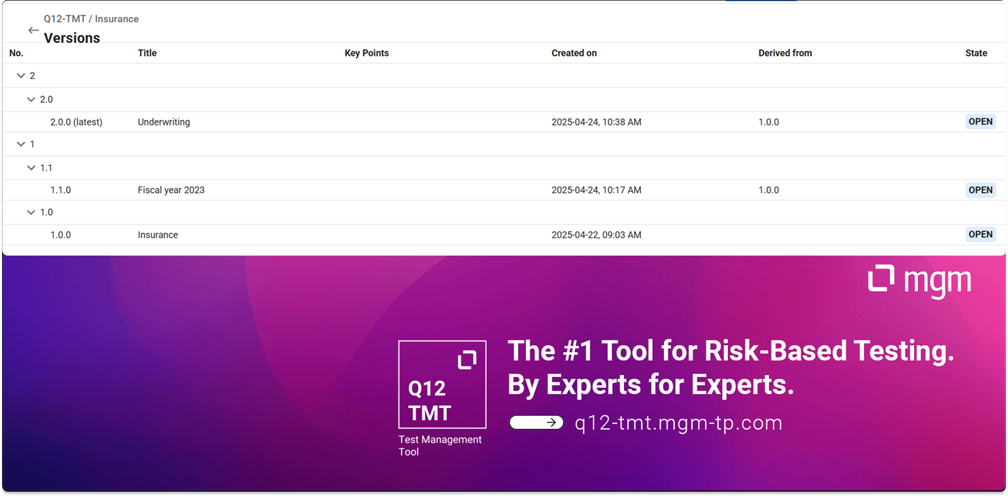This screenshot has width=1008, height=496.
Task: Click created date 2025-04-24, 10:38 AM
Action: [596, 122]
